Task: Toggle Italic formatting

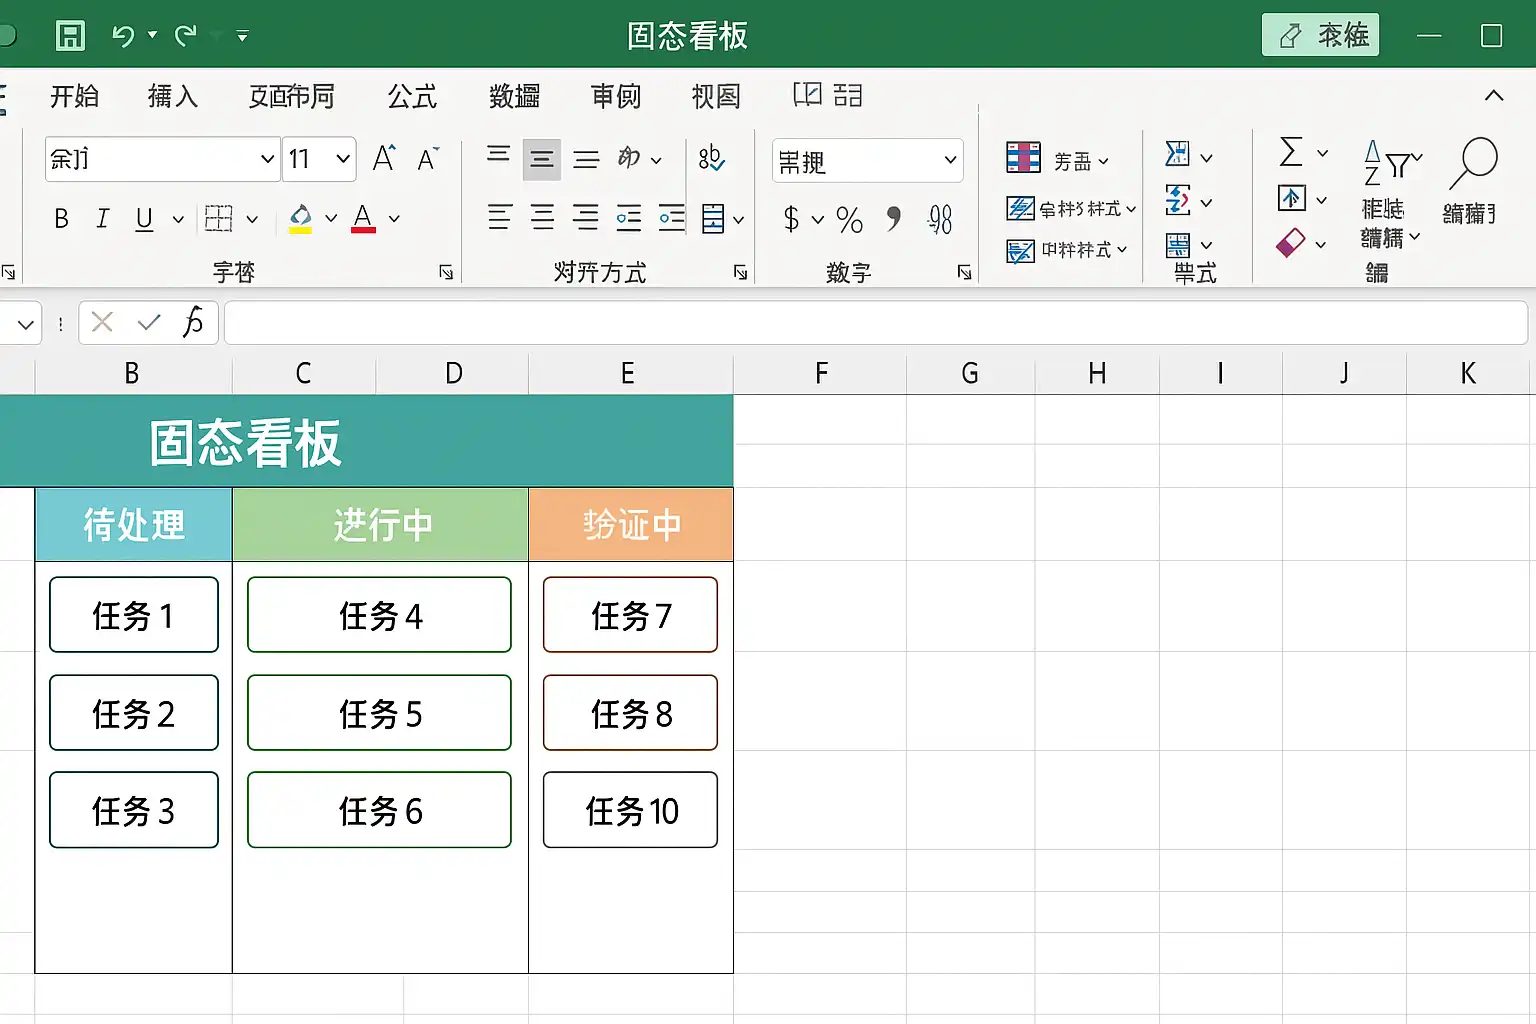Action: [102, 219]
